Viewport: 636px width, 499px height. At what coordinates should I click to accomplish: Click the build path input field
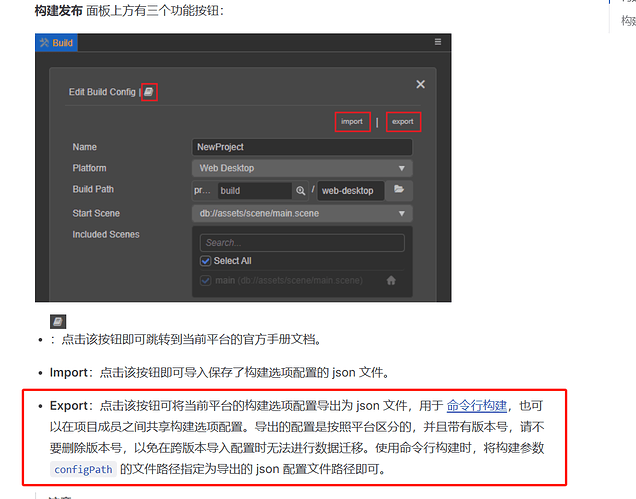point(255,191)
